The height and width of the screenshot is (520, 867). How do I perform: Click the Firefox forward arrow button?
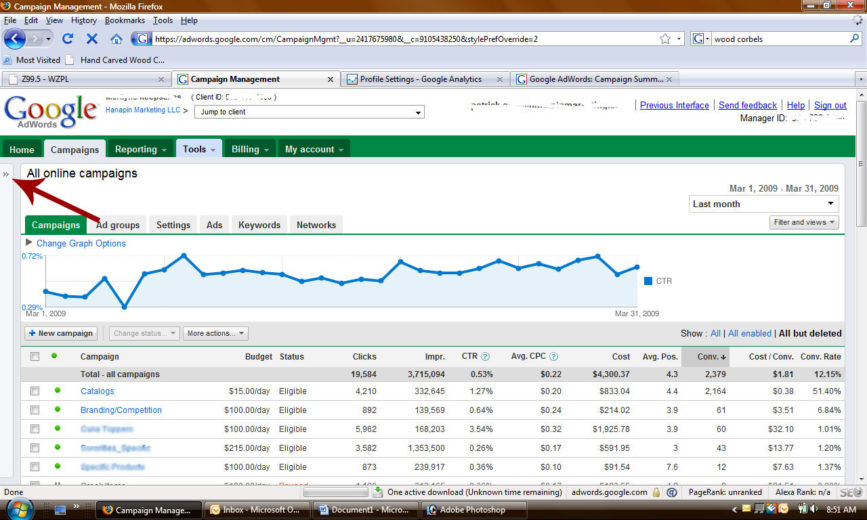(x=36, y=39)
